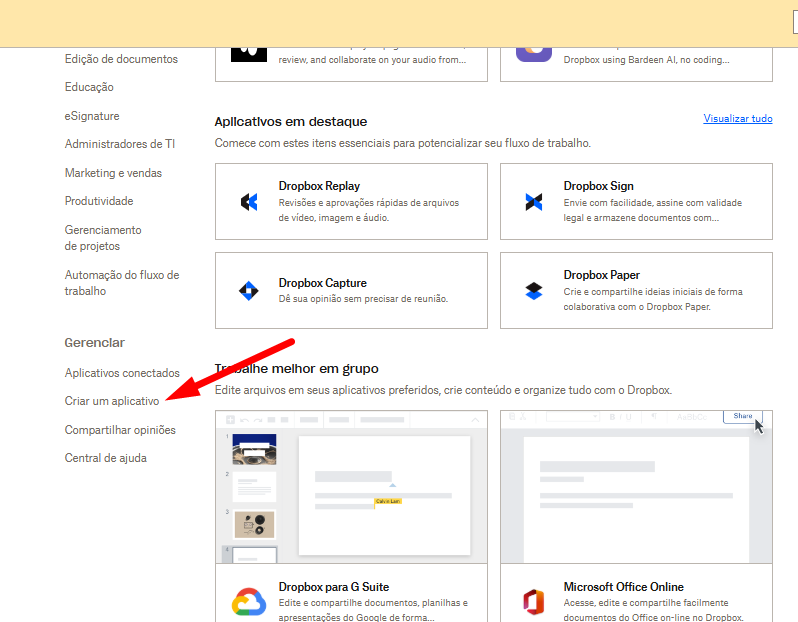798x622 pixels.
Task: Click the Trabalhe melhor em grupo heading
Action: coord(297,369)
